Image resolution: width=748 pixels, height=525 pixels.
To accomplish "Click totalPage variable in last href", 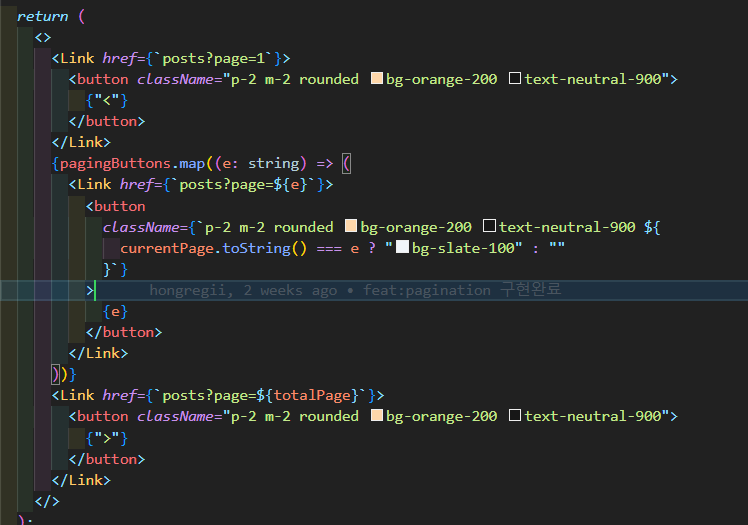I will pyautogui.click(x=312, y=395).
